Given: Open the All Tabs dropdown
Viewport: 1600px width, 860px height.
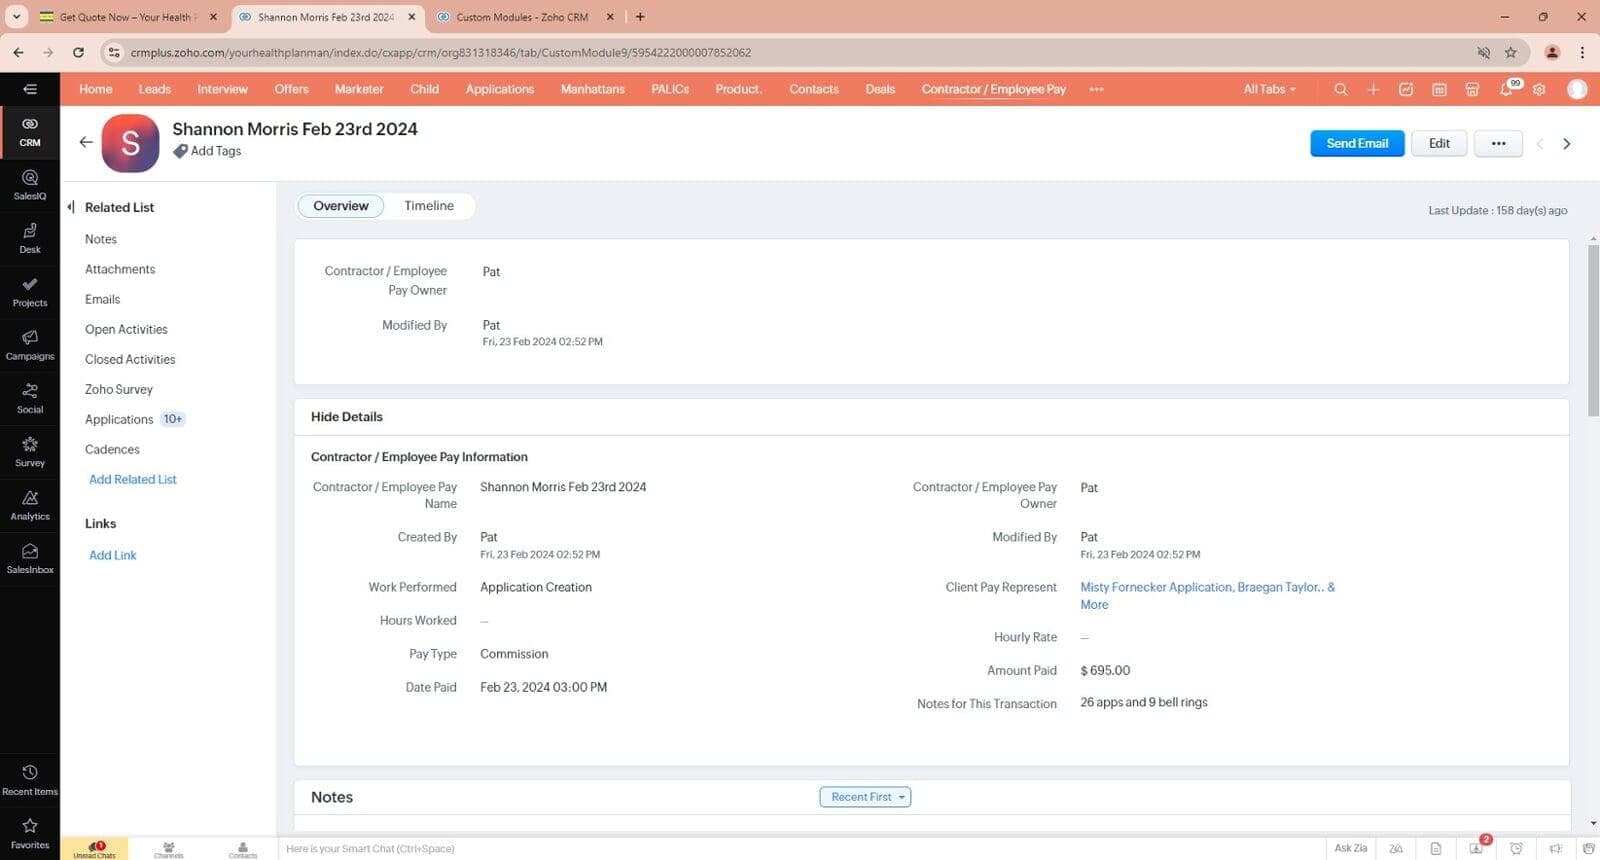Looking at the screenshot, I should [1269, 89].
